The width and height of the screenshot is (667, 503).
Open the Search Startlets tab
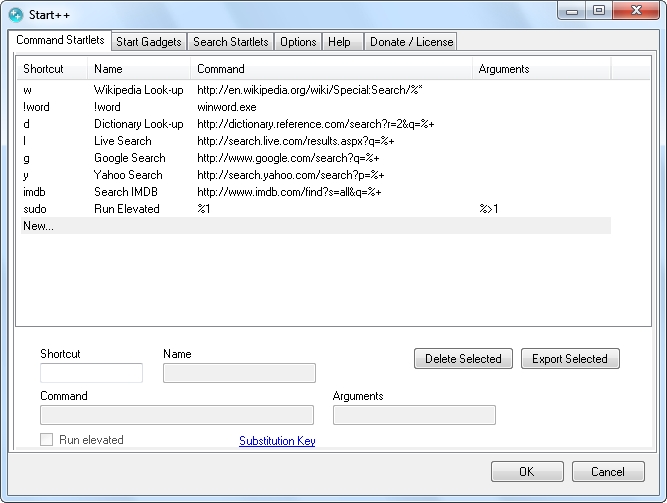(231, 41)
